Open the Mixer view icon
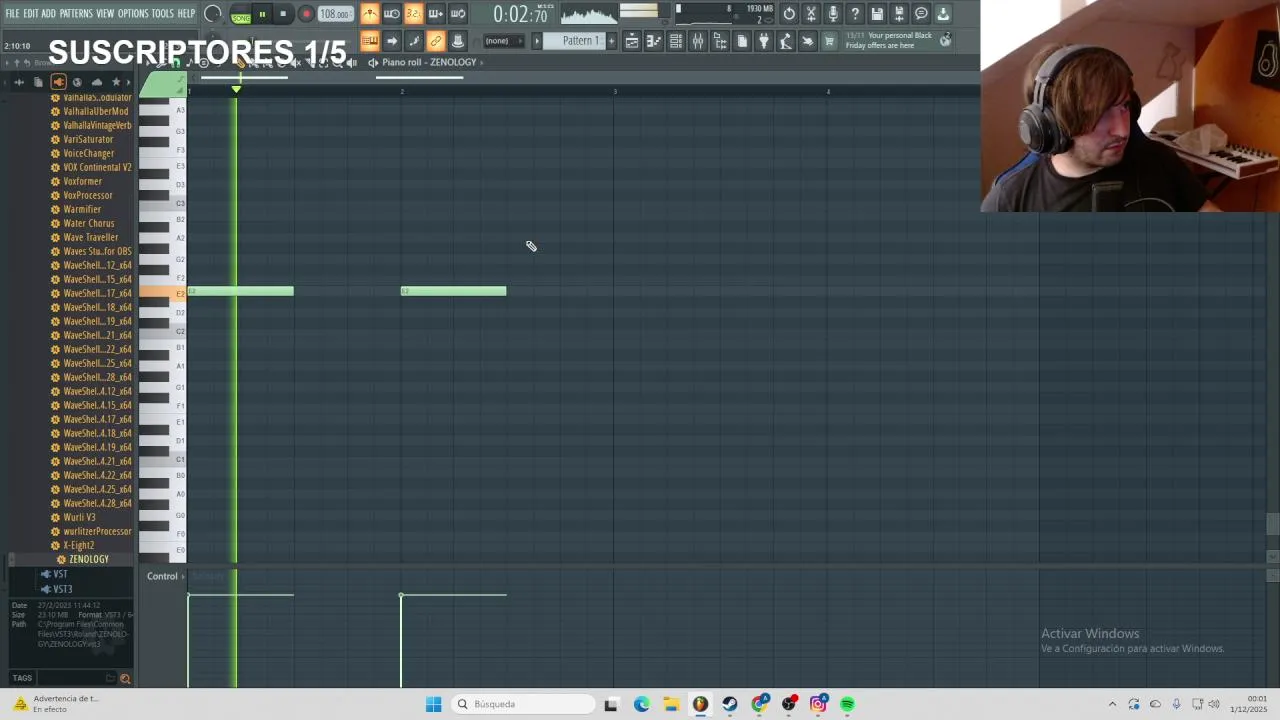 tap(698, 41)
